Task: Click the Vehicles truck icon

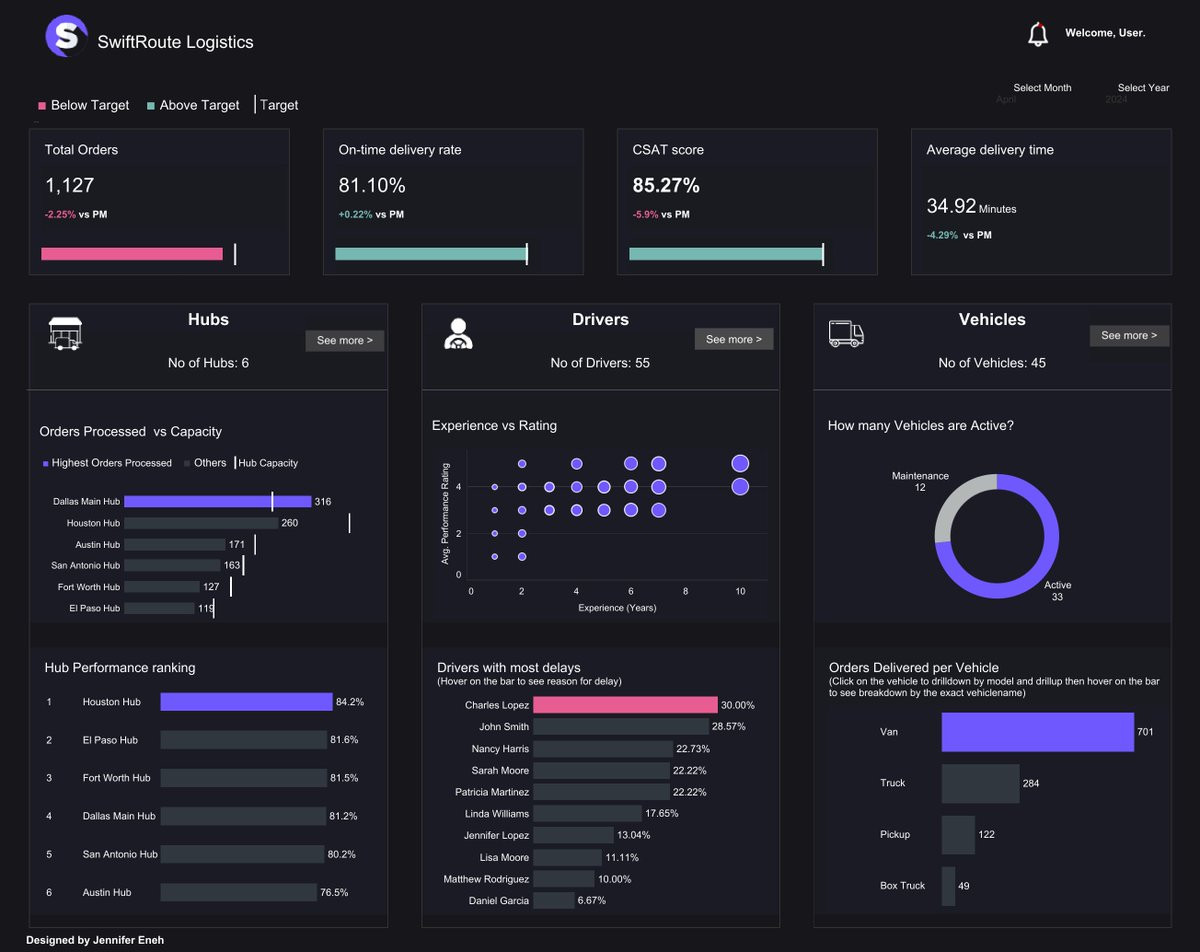Action: point(846,334)
